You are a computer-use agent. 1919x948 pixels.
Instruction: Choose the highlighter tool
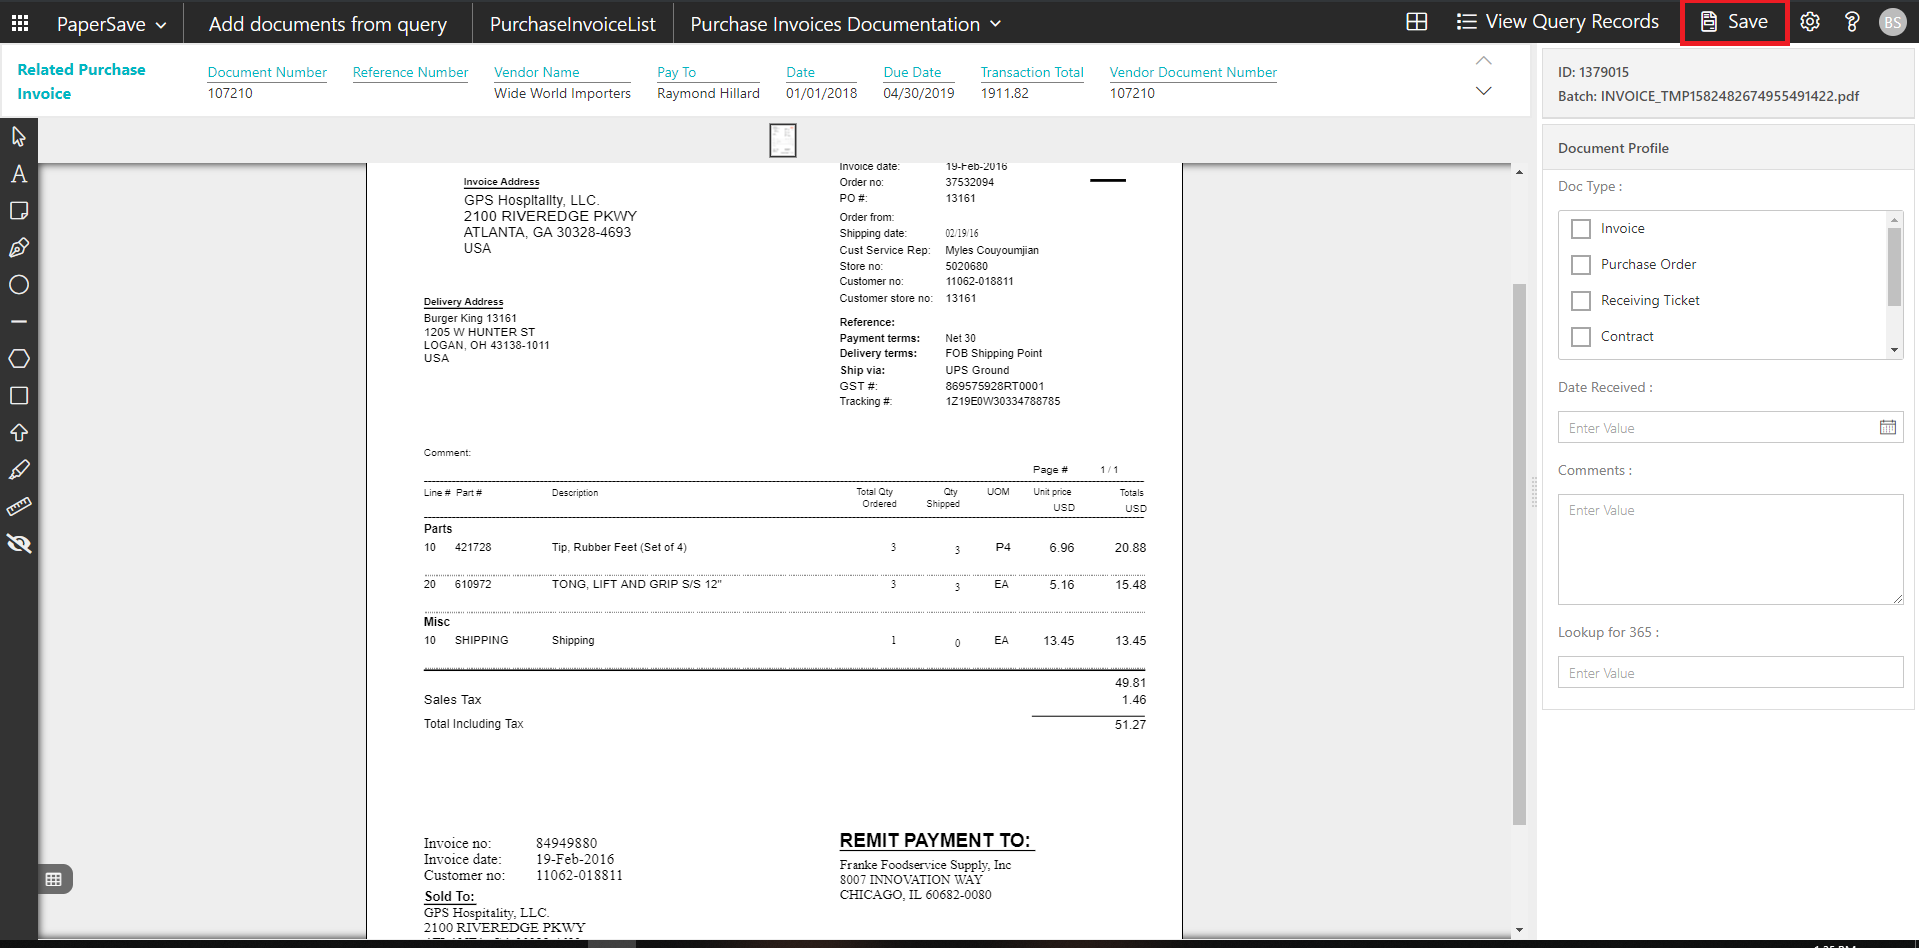click(18, 470)
